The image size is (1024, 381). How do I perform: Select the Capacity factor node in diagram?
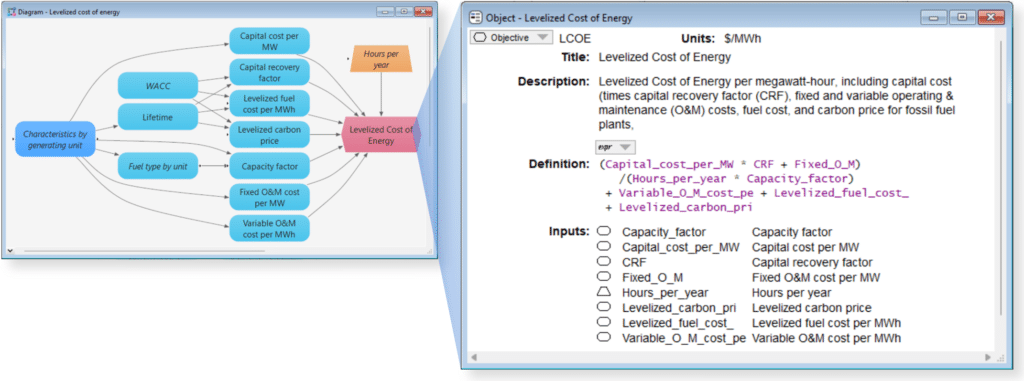(x=269, y=166)
